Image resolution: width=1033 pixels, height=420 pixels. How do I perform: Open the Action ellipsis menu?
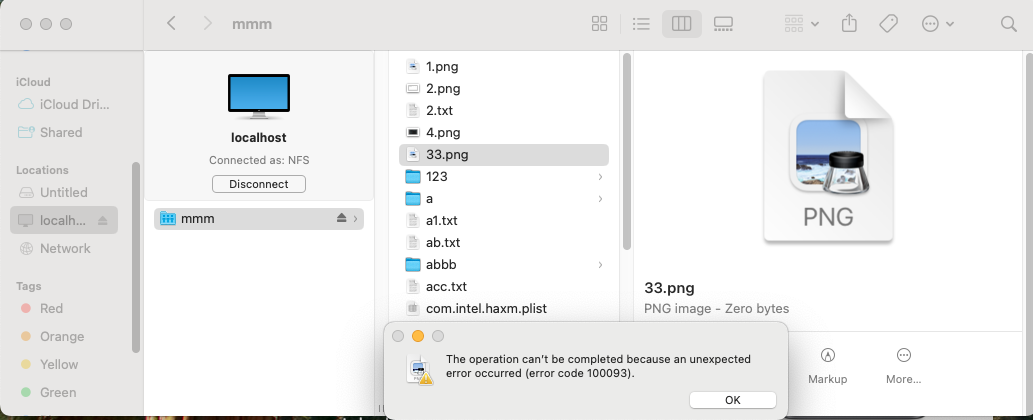tap(937, 23)
